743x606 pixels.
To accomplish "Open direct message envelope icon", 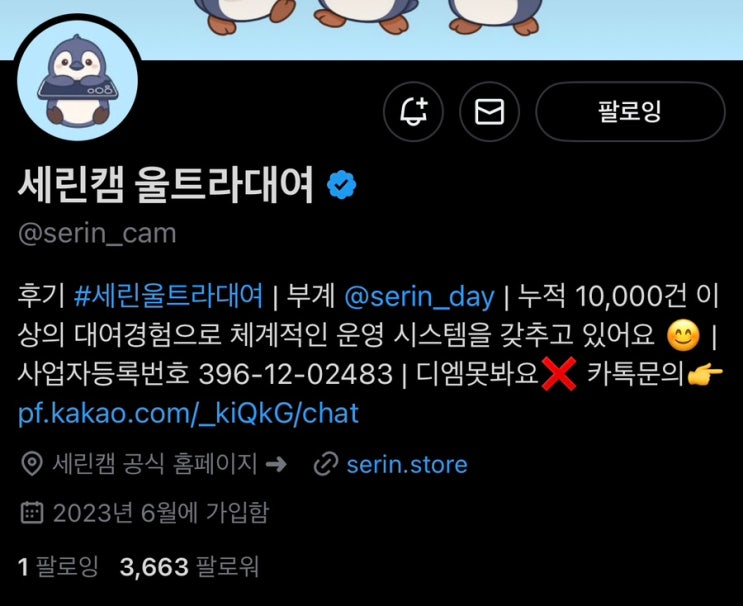I will pos(489,112).
